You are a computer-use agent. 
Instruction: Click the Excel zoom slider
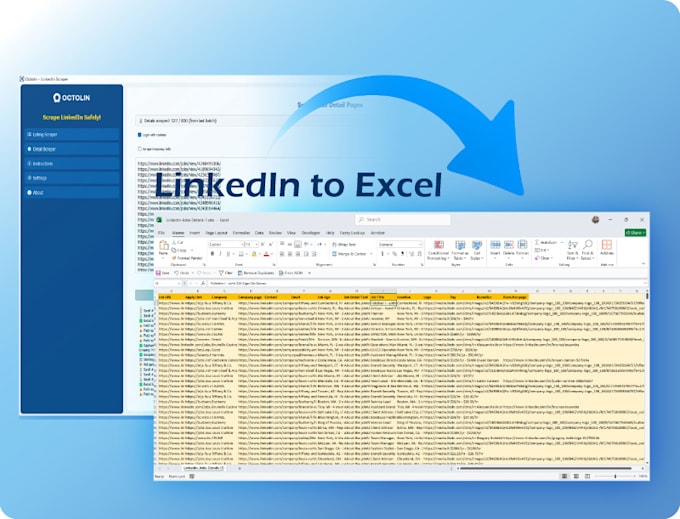[x=615, y=476]
